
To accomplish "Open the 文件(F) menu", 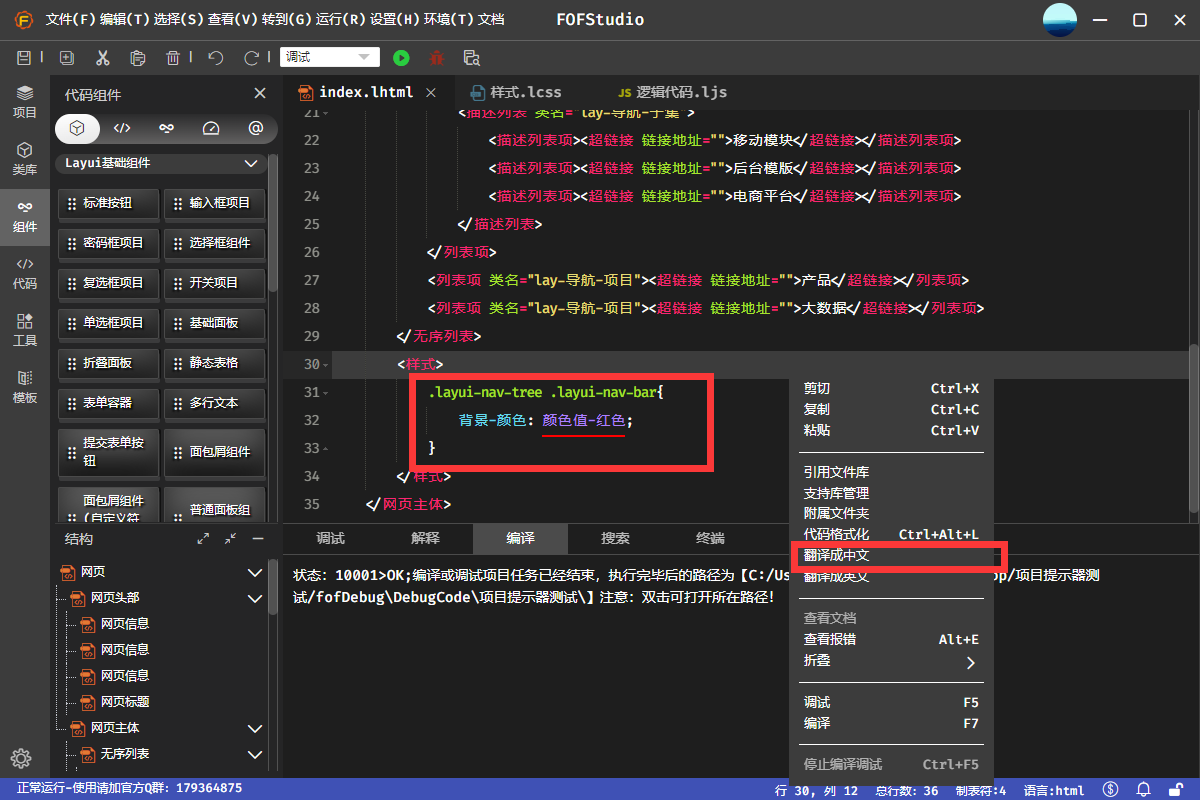I will point(73,20).
